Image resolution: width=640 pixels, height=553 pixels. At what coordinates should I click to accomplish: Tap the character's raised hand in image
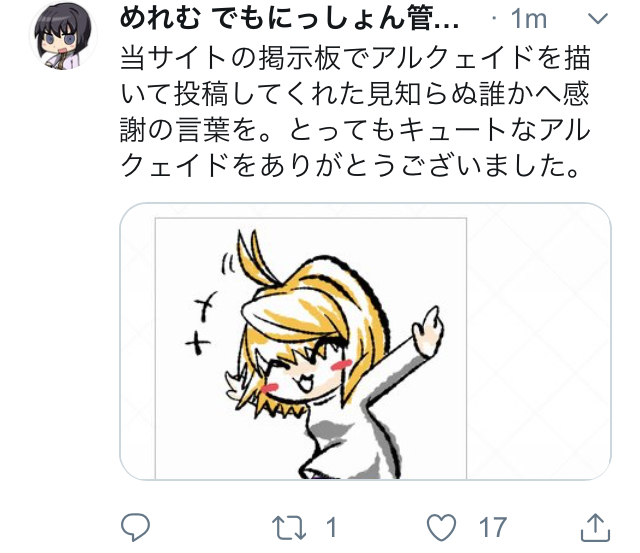tap(428, 332)
